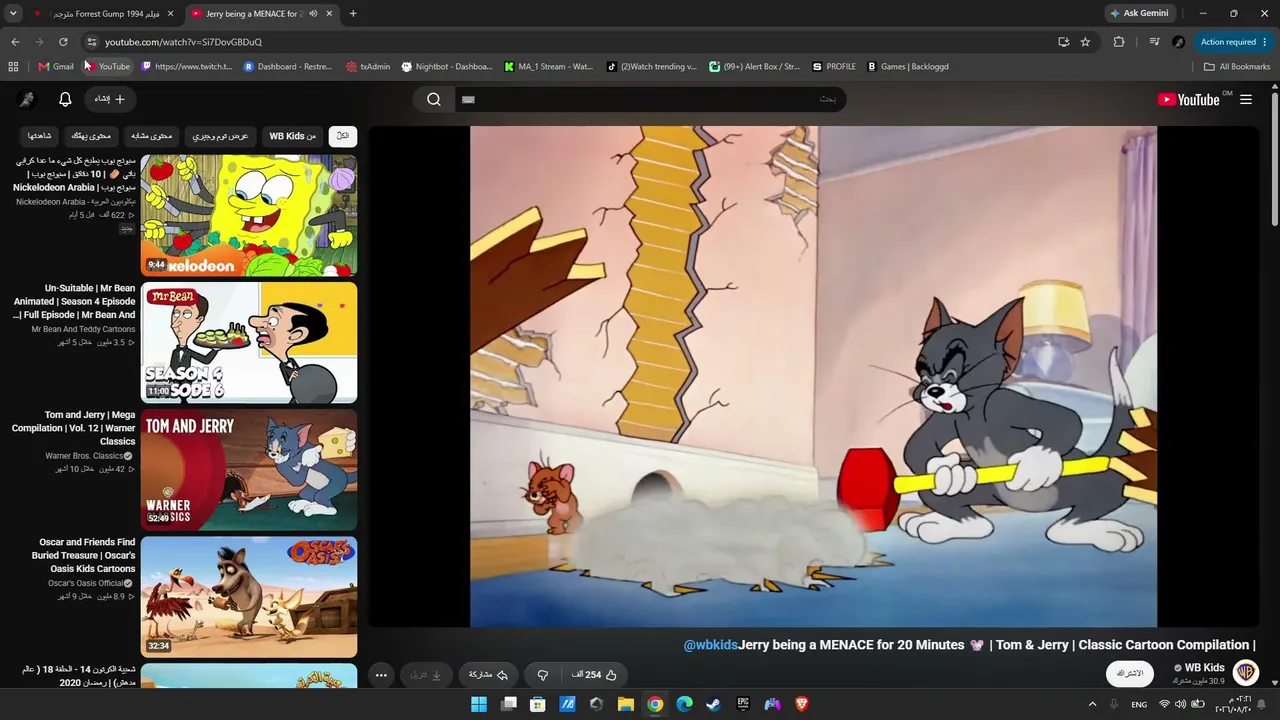The width and height of the screenshot is (1280, 720).
Task: Select the 'شاهدتها' filter chip
Action: click(x=40, y=136)
